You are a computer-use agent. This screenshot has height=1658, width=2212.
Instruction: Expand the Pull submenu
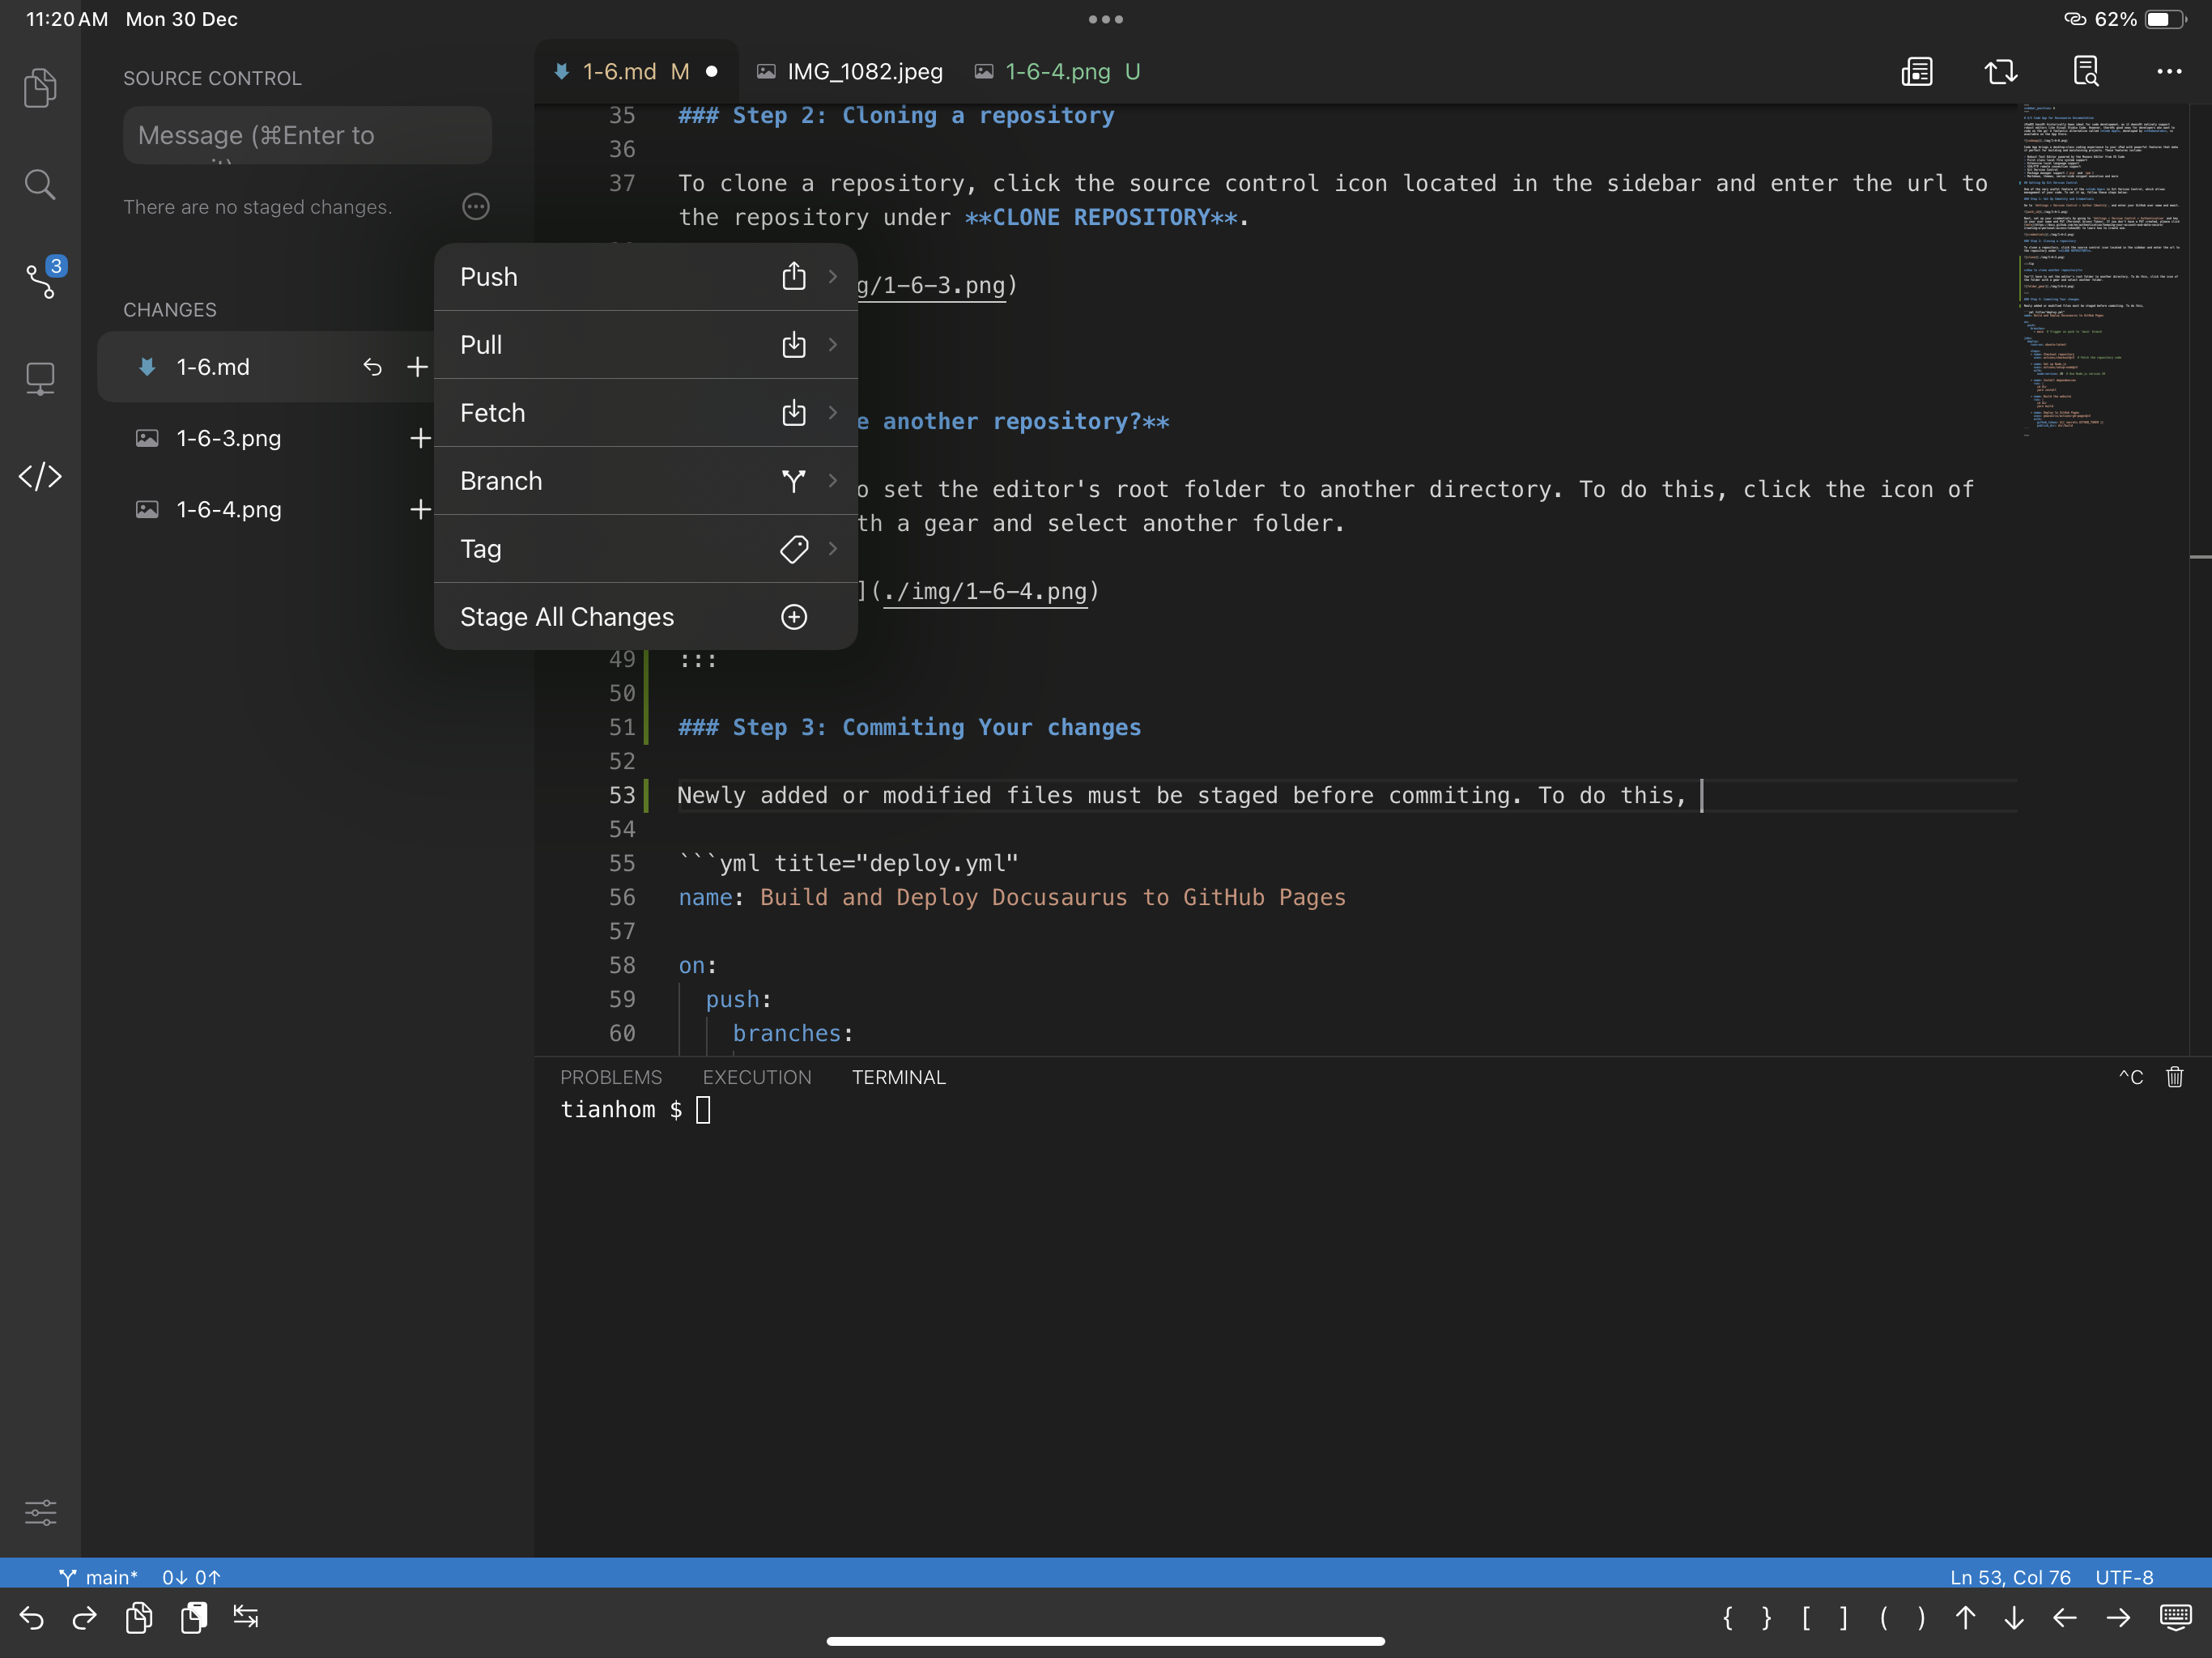pyautogui.click(x=646, y=345)
